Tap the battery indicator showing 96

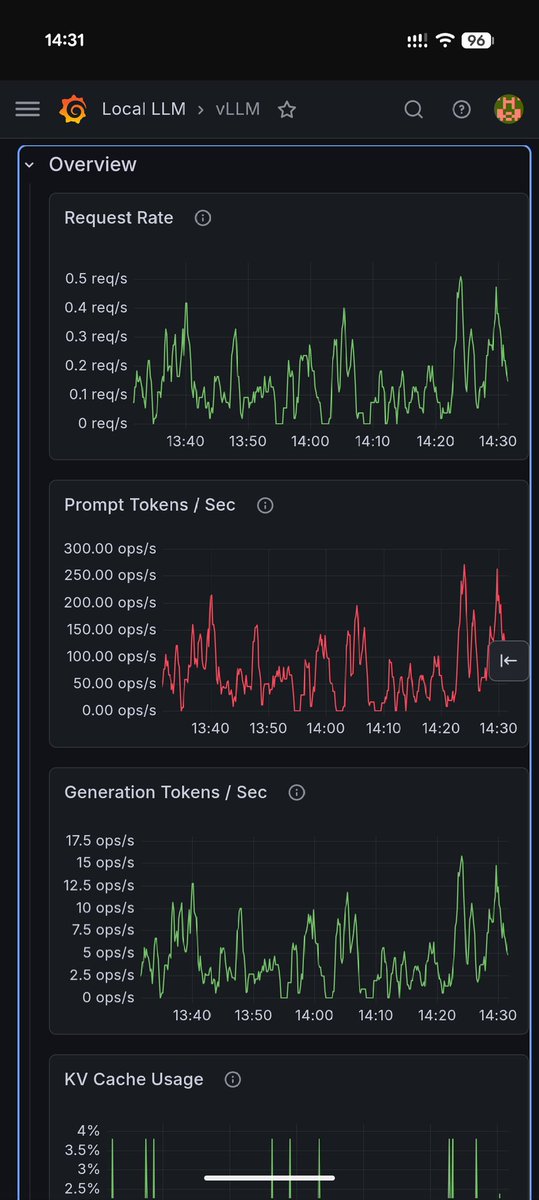[x=478, y=40]
